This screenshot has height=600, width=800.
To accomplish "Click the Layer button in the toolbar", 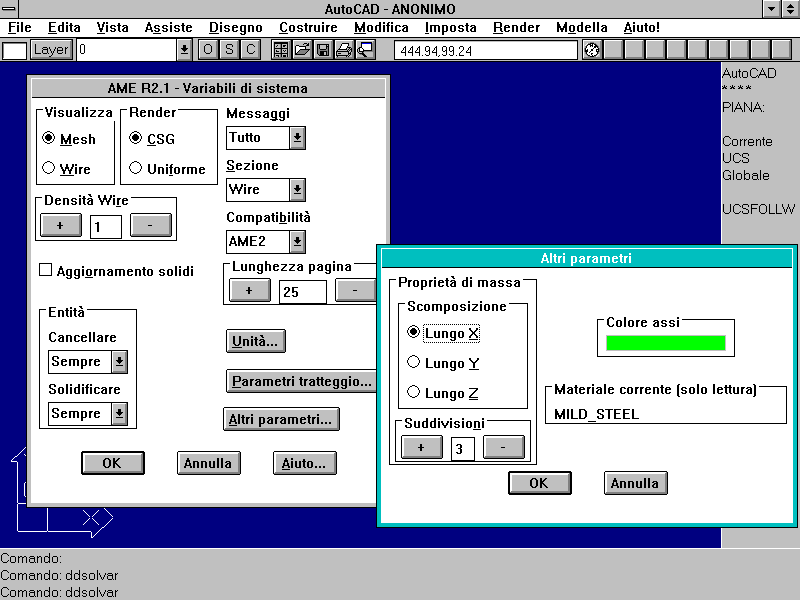I will (51, 50).
